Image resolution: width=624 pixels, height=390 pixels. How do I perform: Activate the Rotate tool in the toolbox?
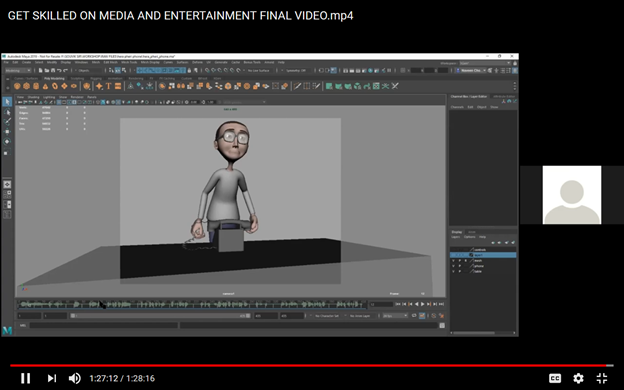(7, 142)
